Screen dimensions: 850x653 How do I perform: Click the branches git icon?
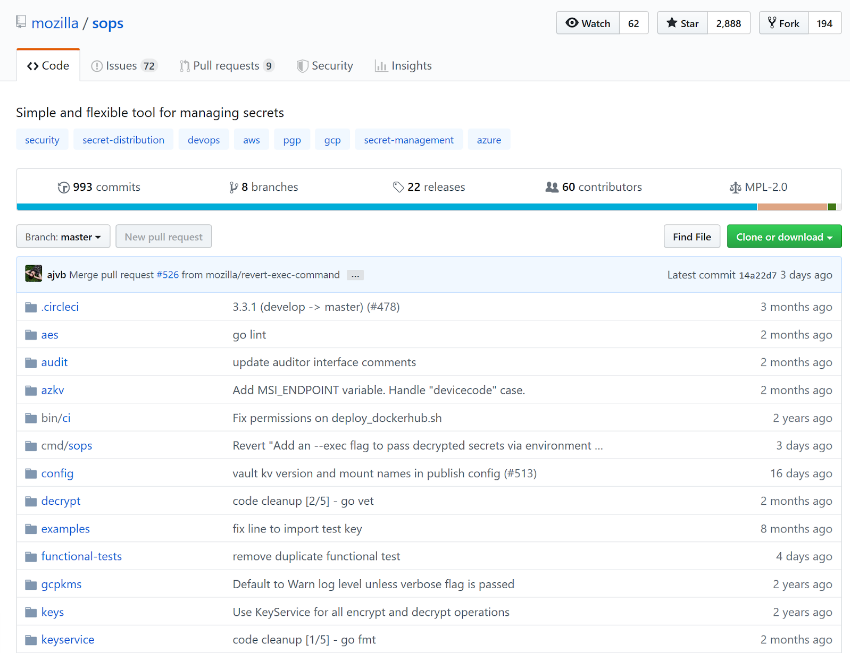click(233, 188)
